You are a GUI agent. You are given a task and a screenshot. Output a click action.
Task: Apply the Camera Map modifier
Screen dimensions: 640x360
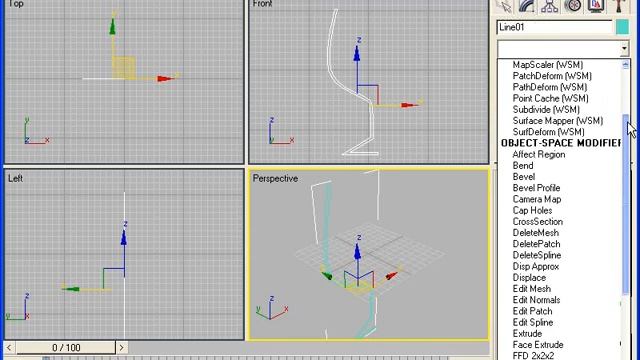(x=537, y=199)
